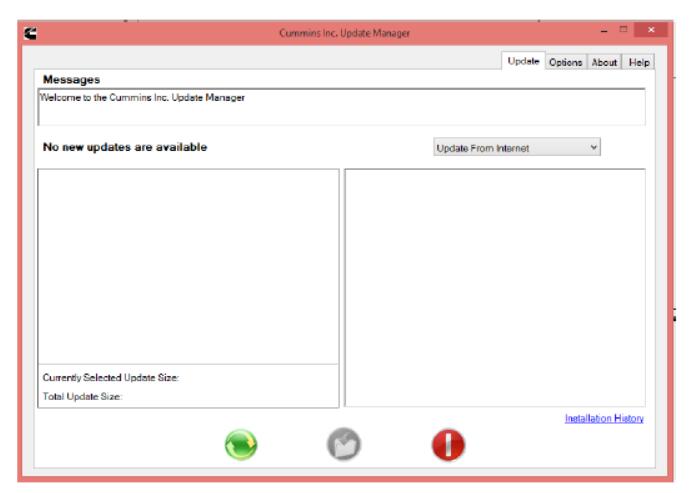Click the welcome message in Messages box
The width and height of the screenshot is (693, 493).
pyautogui.click(x=142, y=98)
